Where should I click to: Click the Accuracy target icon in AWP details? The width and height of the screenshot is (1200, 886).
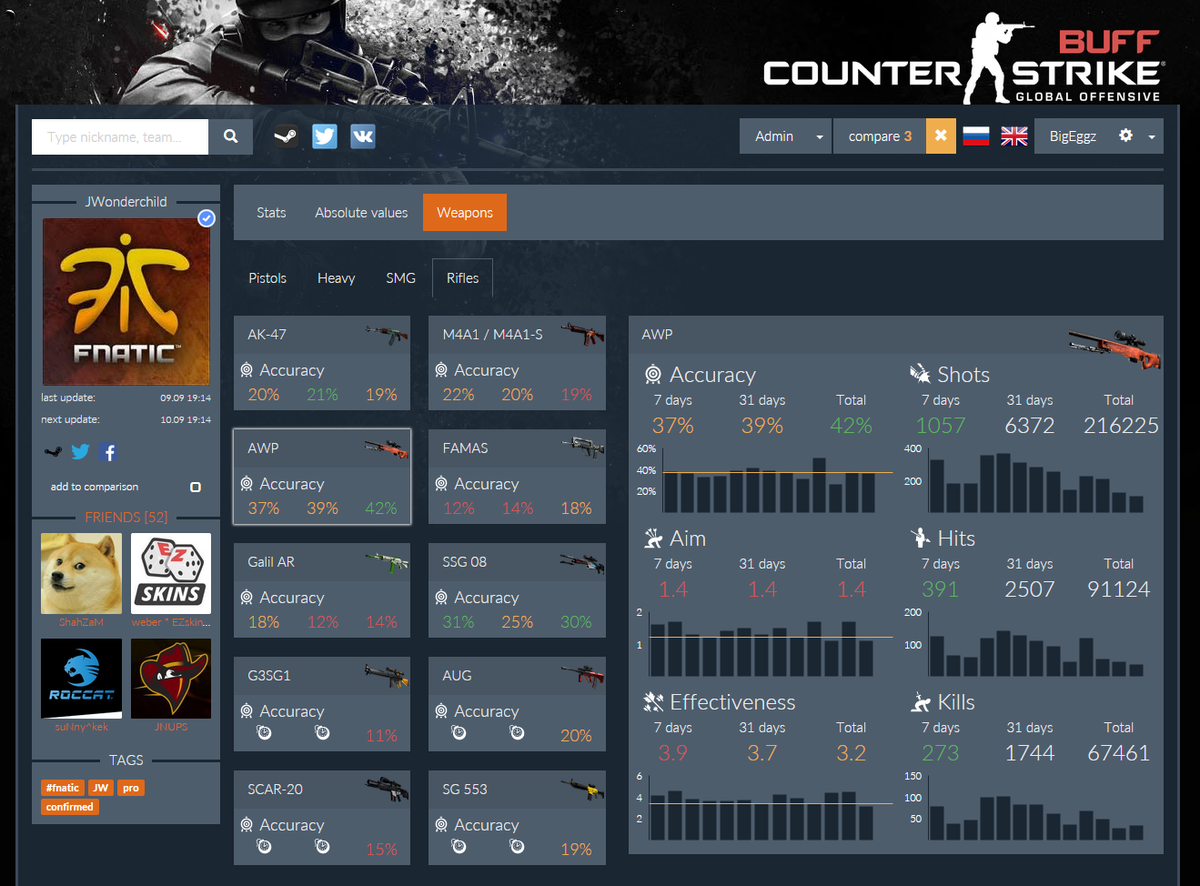click(654, 375)
